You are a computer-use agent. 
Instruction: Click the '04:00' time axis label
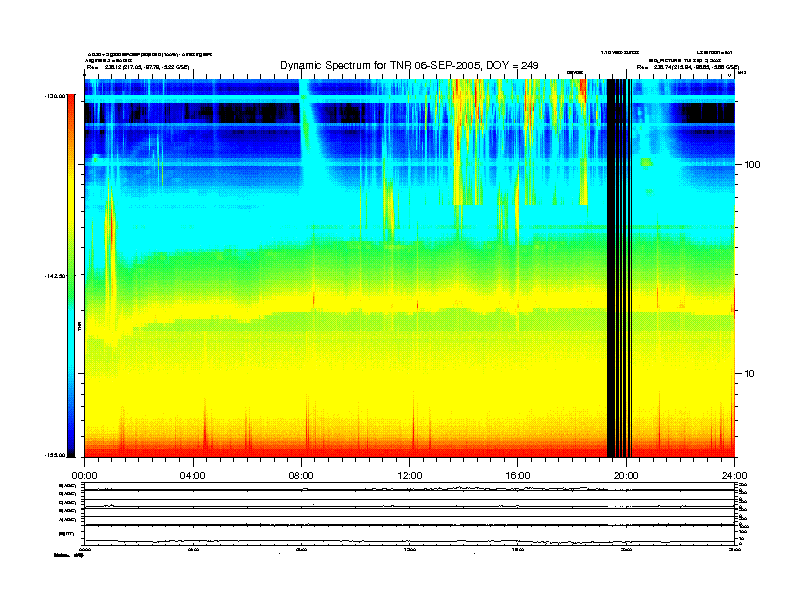[193, 476]
